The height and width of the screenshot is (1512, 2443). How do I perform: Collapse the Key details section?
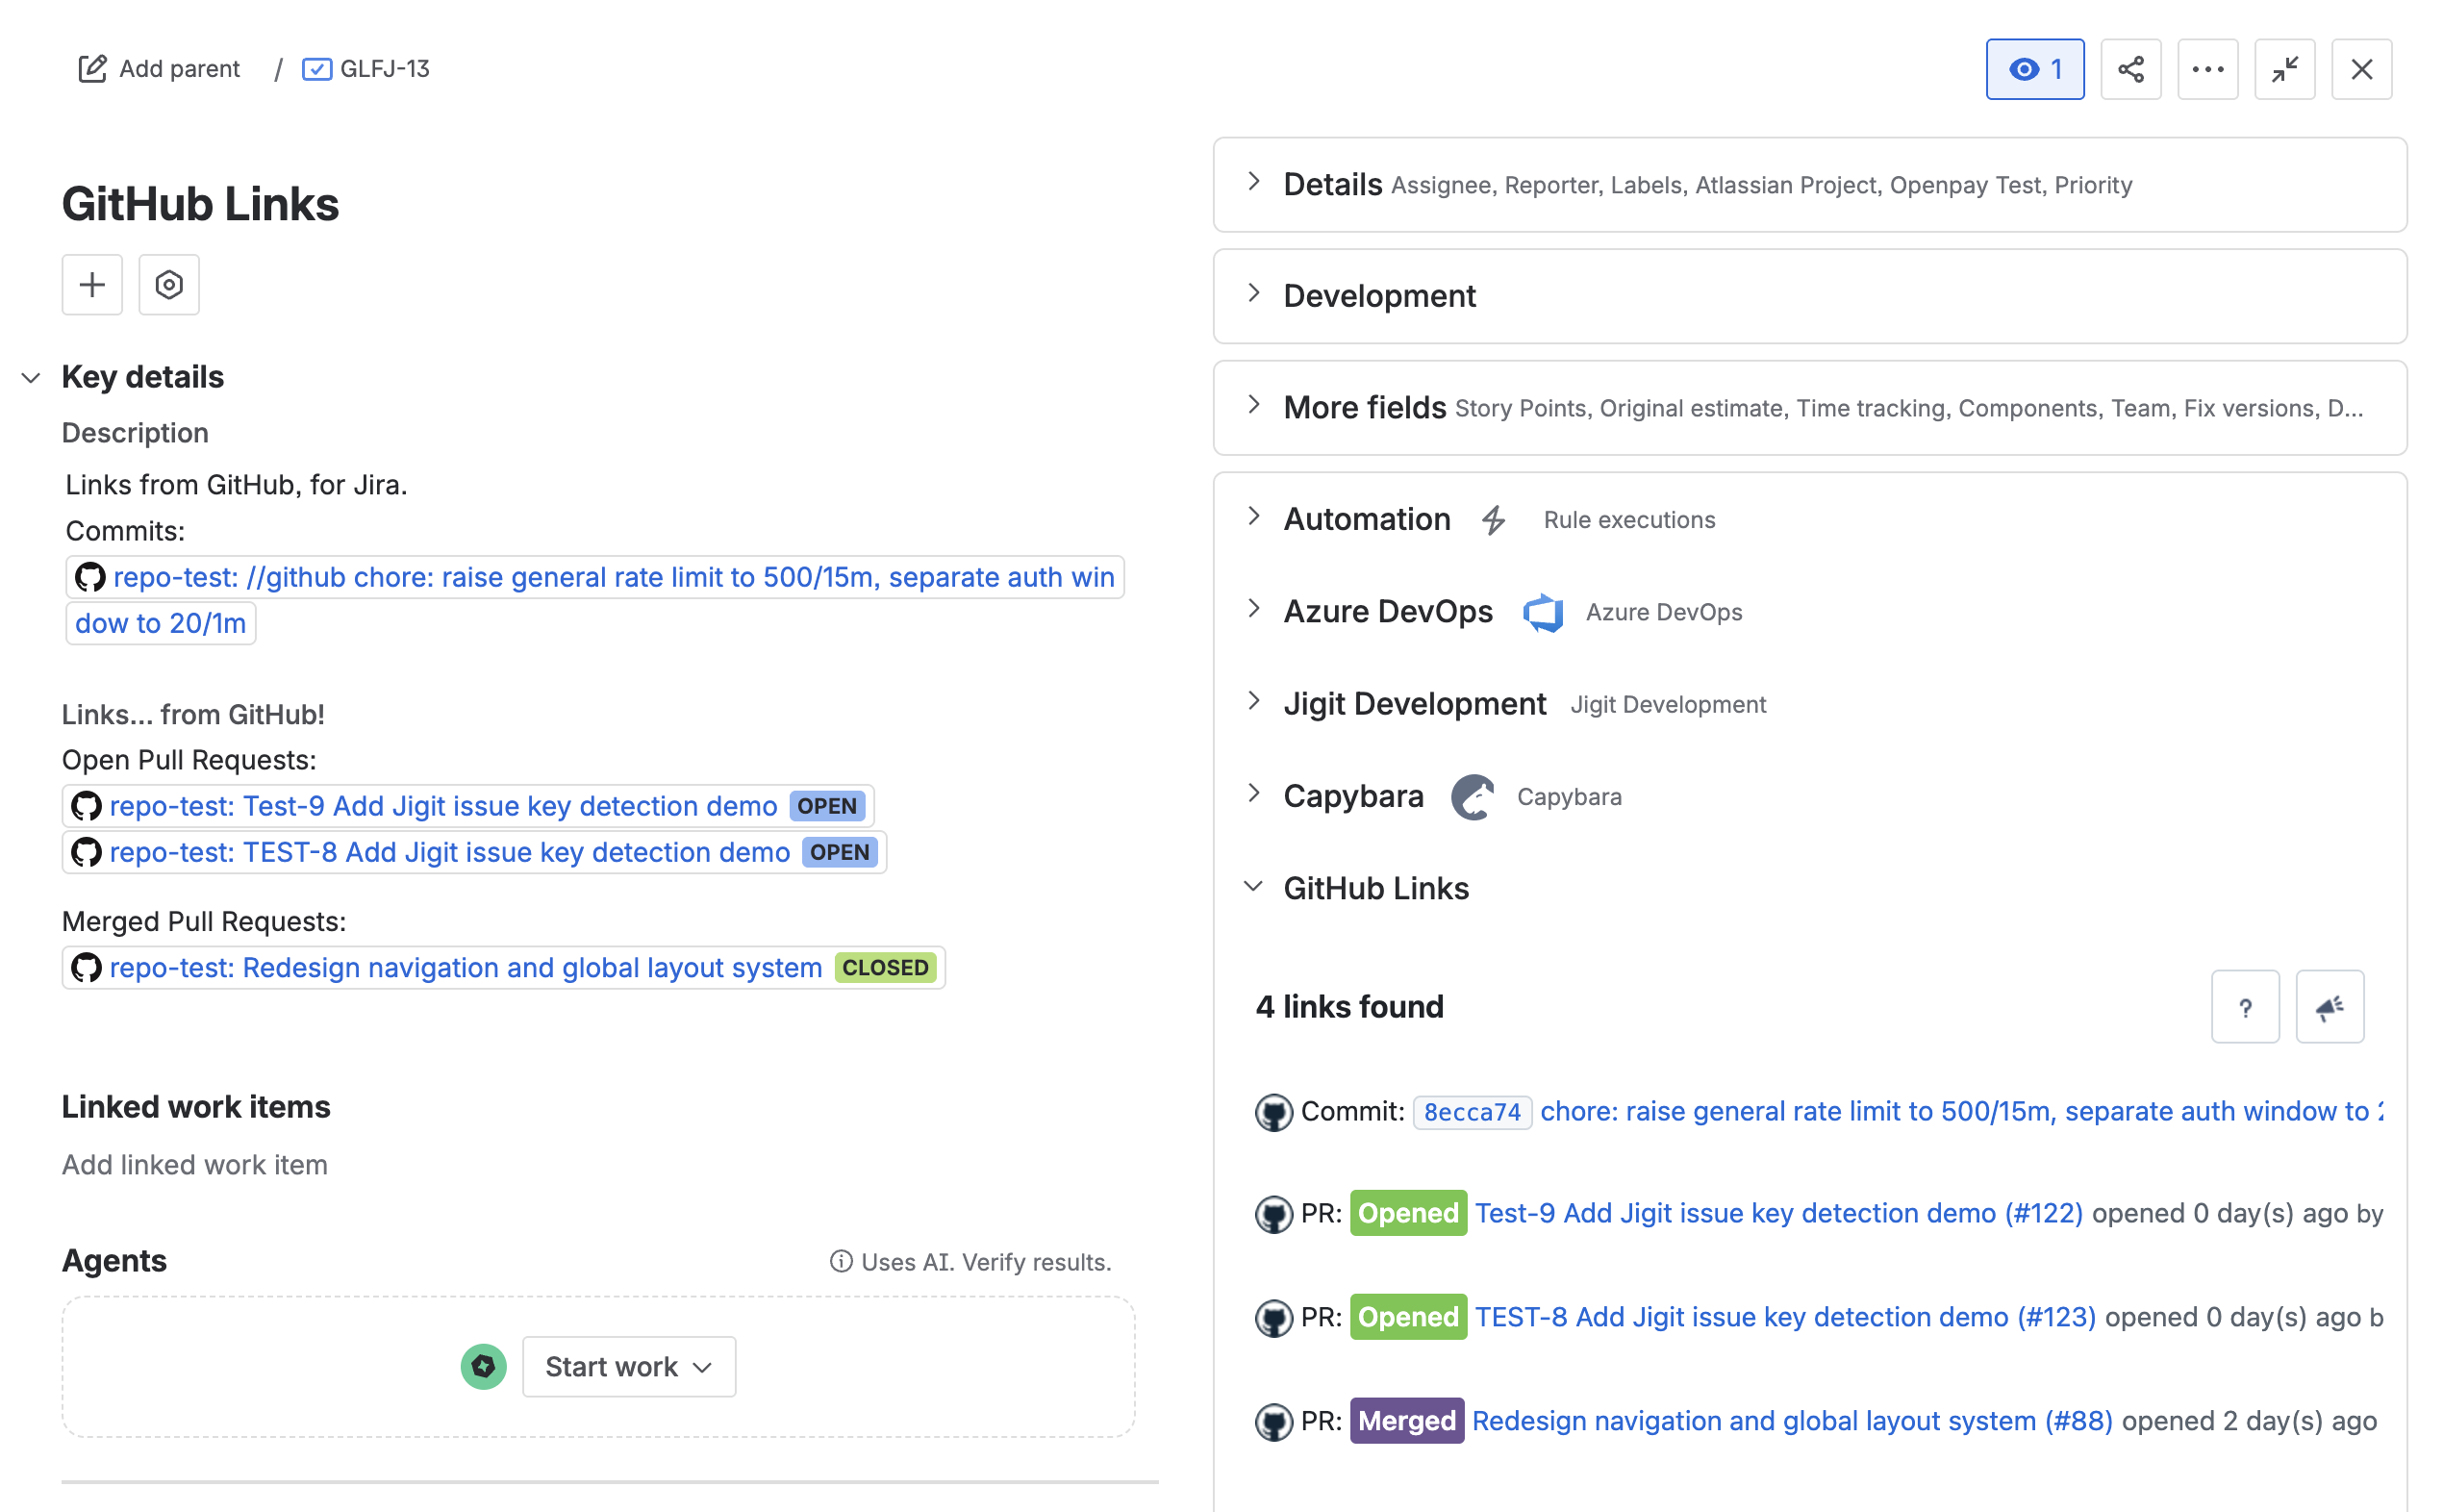tap(31, 378)
